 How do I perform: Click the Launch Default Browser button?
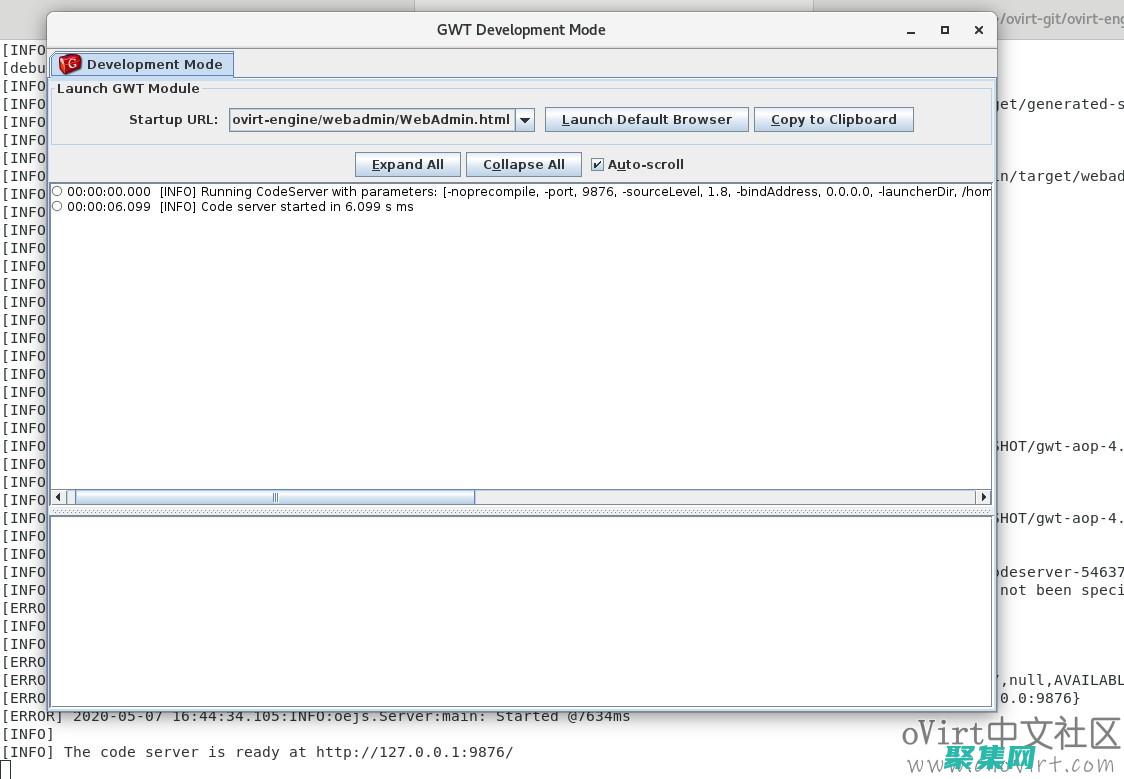(x=646, y=120)
